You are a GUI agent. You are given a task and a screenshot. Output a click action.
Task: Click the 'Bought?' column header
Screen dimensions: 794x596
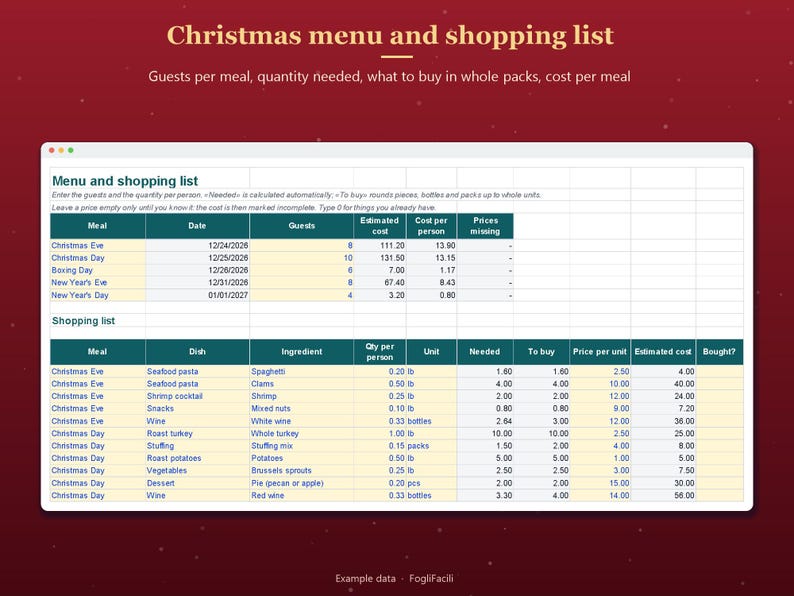coord(719,352)
